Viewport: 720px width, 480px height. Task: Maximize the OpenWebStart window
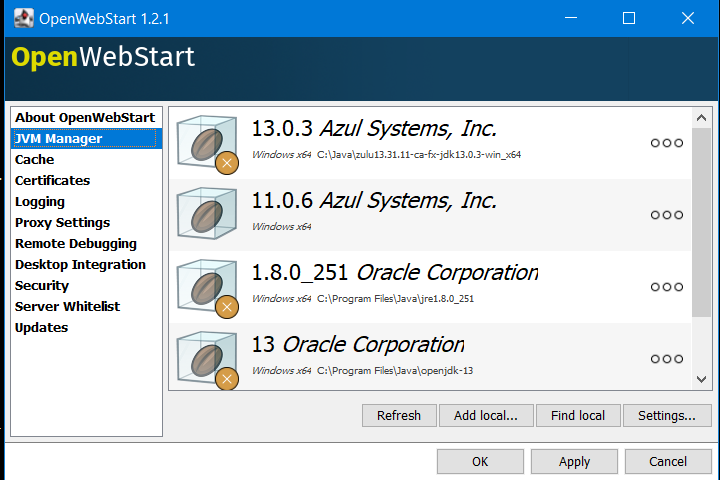pyautogui.click(x=629, y=18)
